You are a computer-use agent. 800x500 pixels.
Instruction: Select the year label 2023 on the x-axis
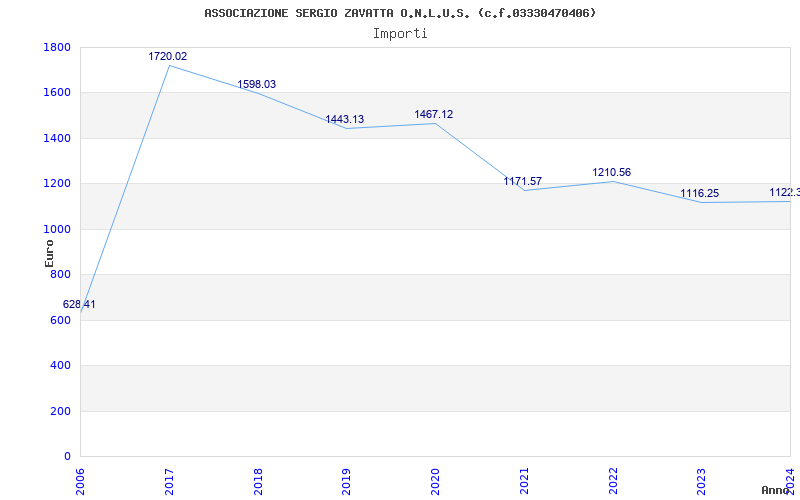702,482
